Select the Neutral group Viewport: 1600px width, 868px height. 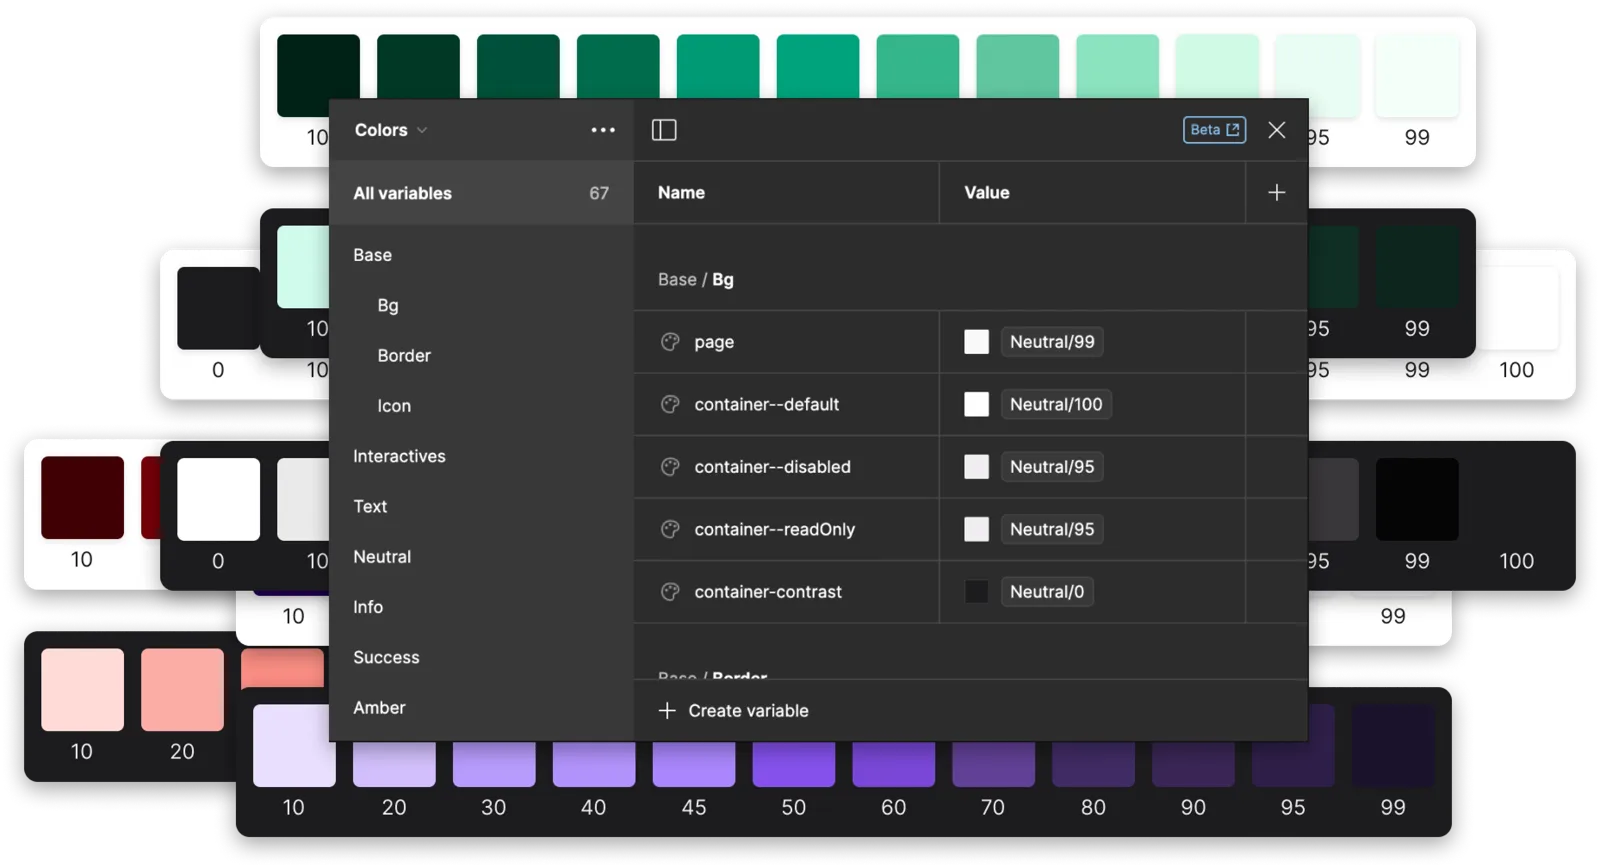point(382,557)
